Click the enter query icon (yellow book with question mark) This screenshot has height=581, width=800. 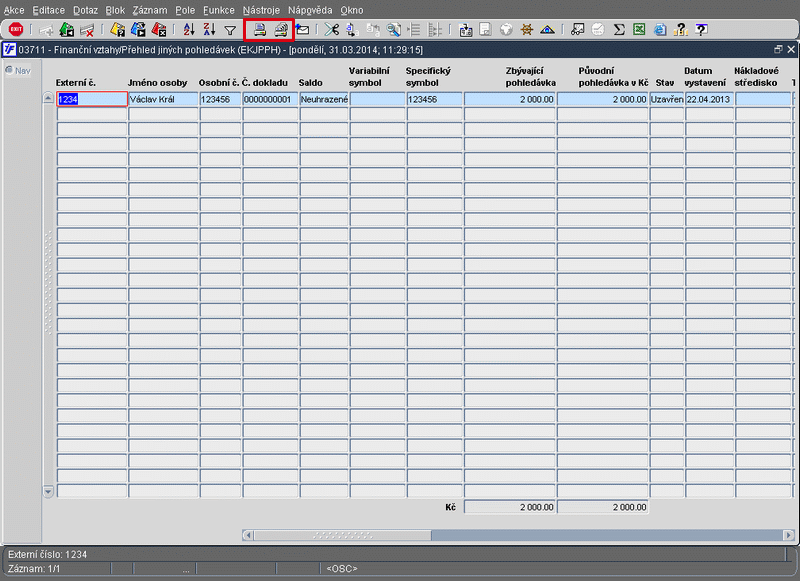[x=117, y=30]
